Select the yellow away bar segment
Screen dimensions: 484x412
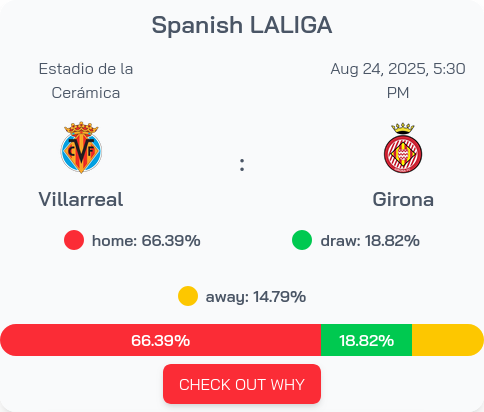(448, 340)
